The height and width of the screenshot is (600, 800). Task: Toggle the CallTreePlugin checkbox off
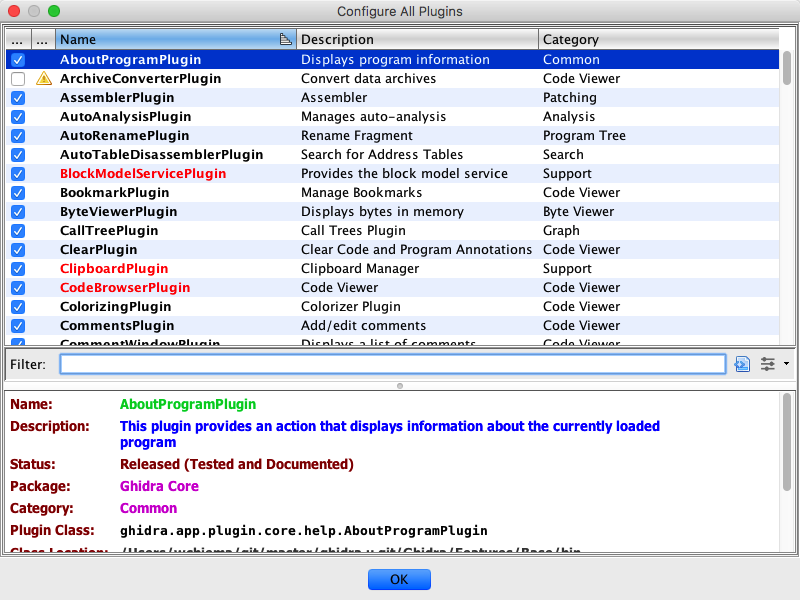(x=18, y=231)
